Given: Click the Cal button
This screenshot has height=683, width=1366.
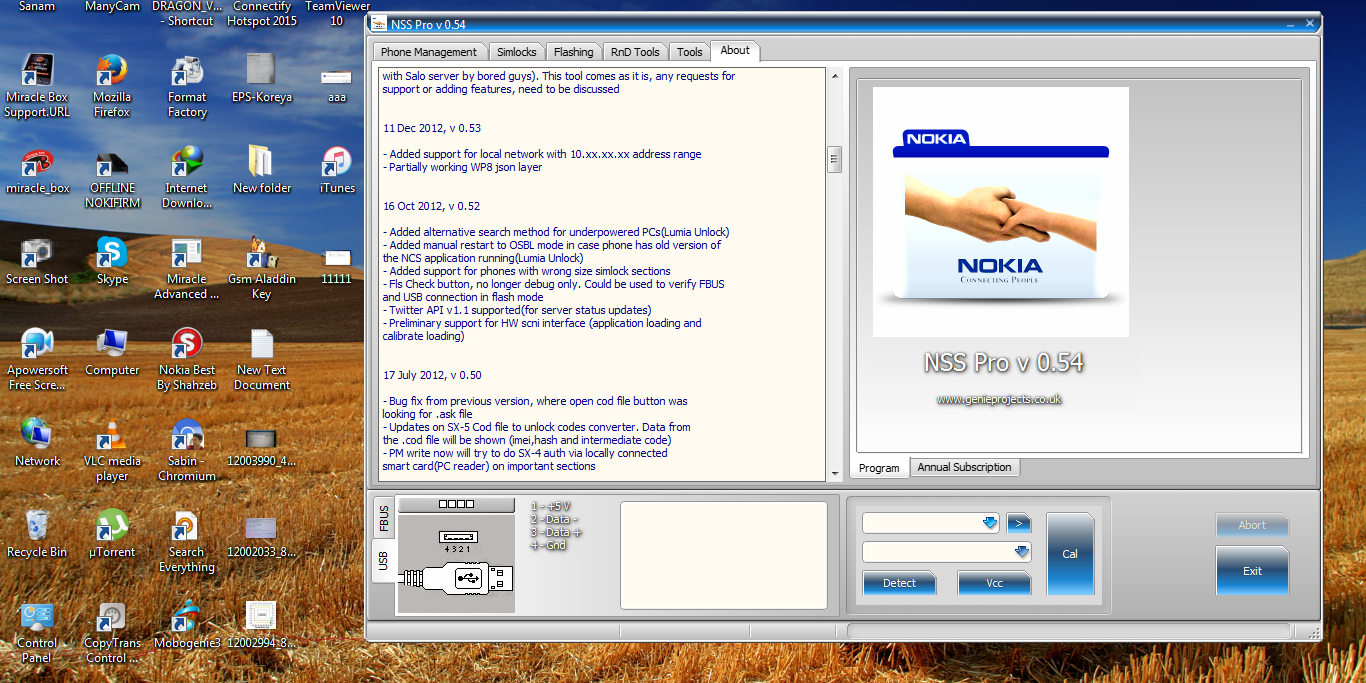Looking at the screenshot, I should click(1070, 553).
